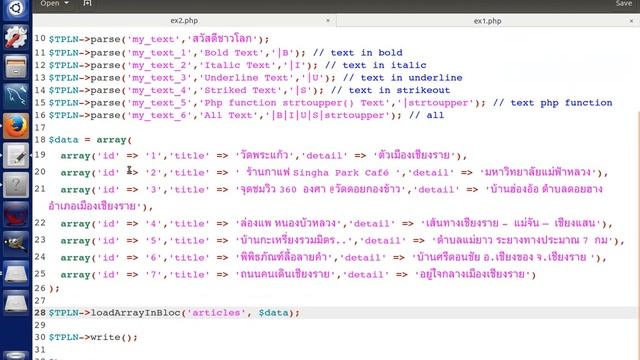
Task: Click '$TPLN->write();' on line 30
Action: click(93, 337)
